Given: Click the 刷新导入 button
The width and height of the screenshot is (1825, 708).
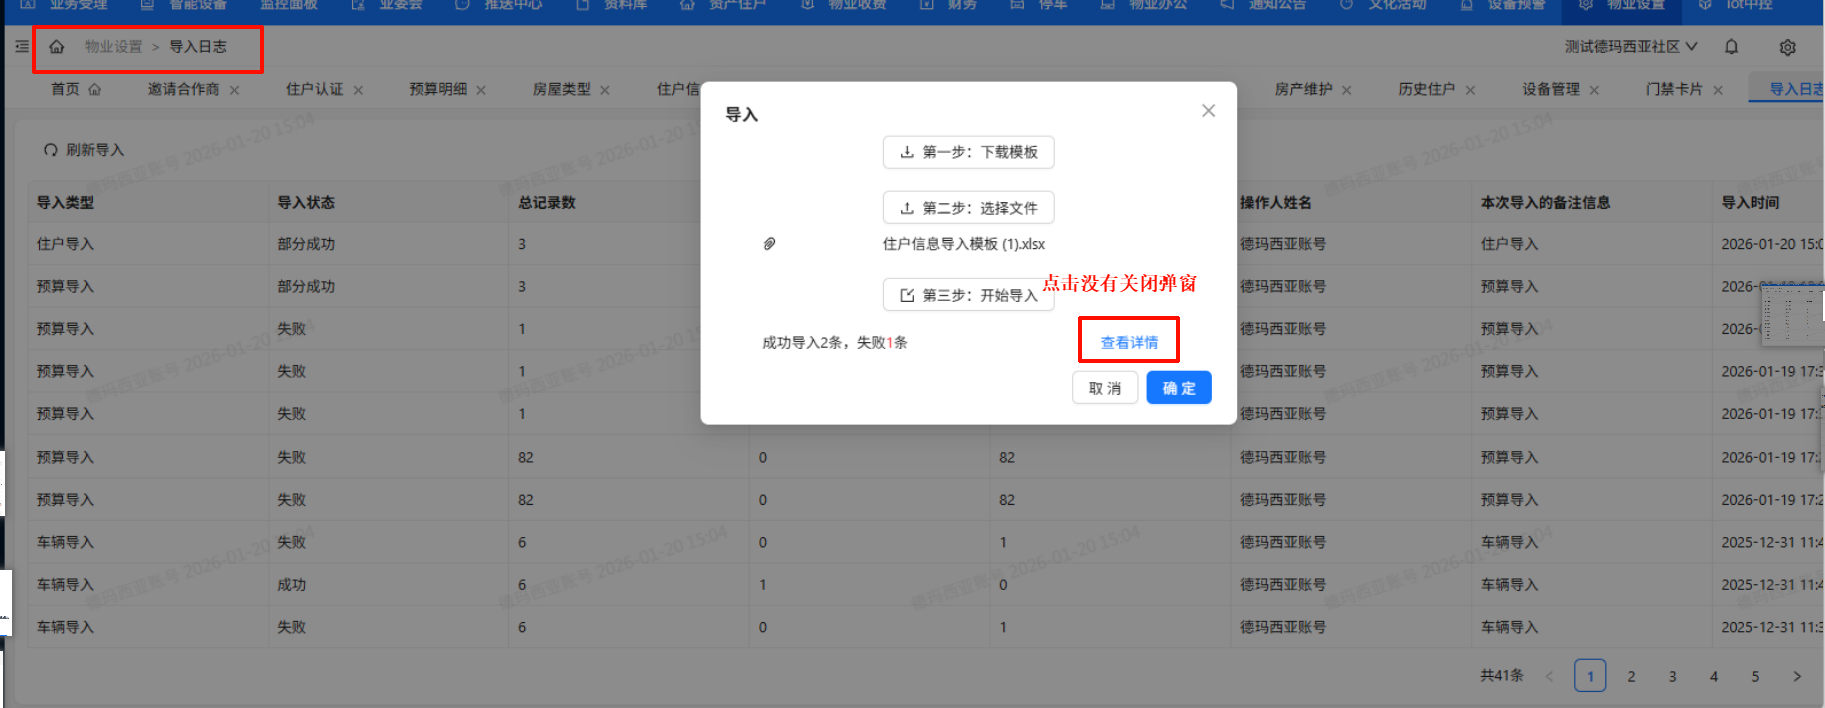Looking at the screenshot, I should (84, 150).
